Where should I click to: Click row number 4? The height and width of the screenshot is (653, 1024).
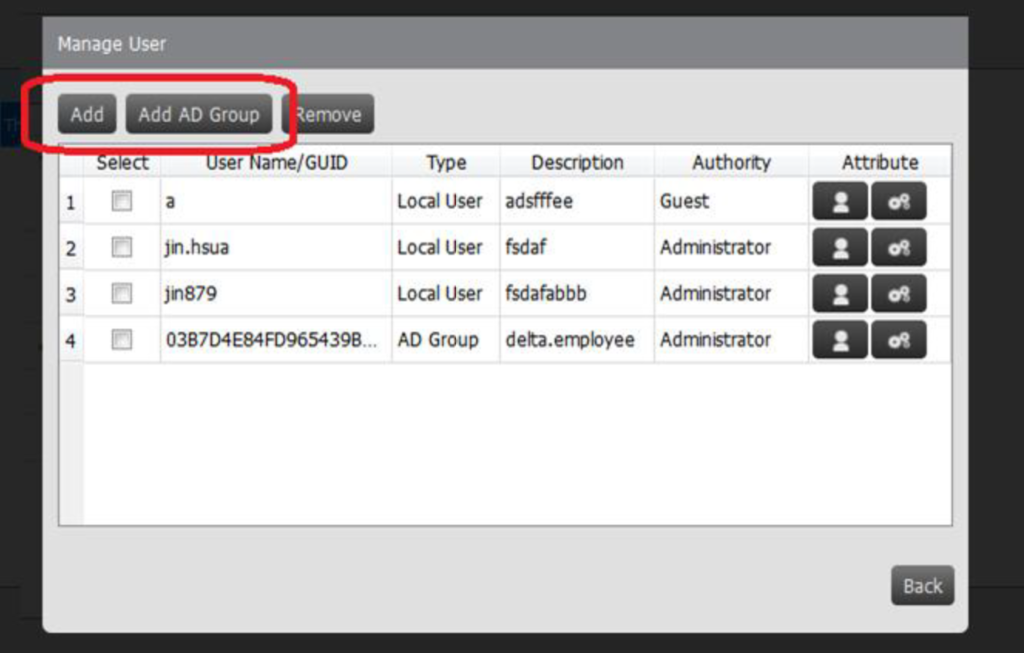click(x=71, y=341)
